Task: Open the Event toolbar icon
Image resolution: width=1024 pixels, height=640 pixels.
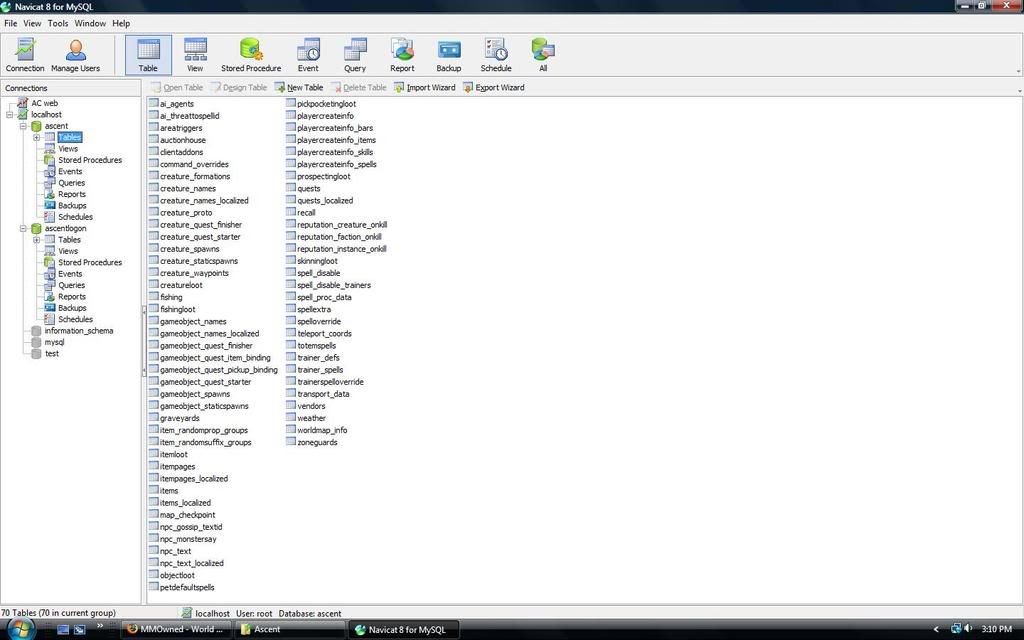Action: 308,55
